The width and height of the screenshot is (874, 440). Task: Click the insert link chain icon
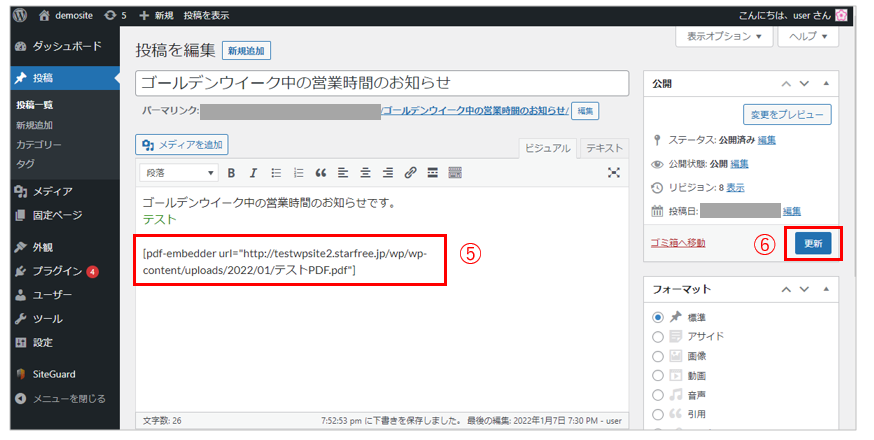410,172
